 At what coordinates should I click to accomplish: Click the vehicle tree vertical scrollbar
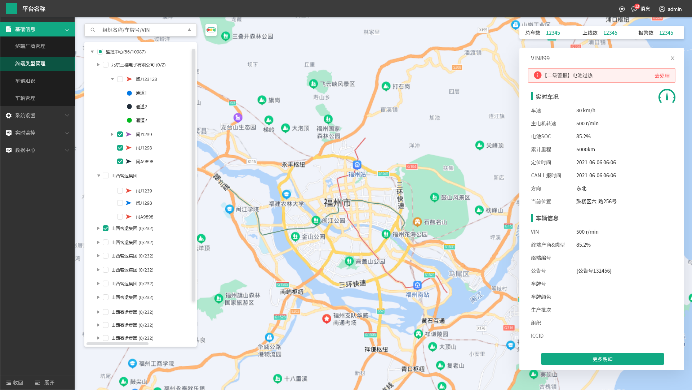[x=193, y=176]
